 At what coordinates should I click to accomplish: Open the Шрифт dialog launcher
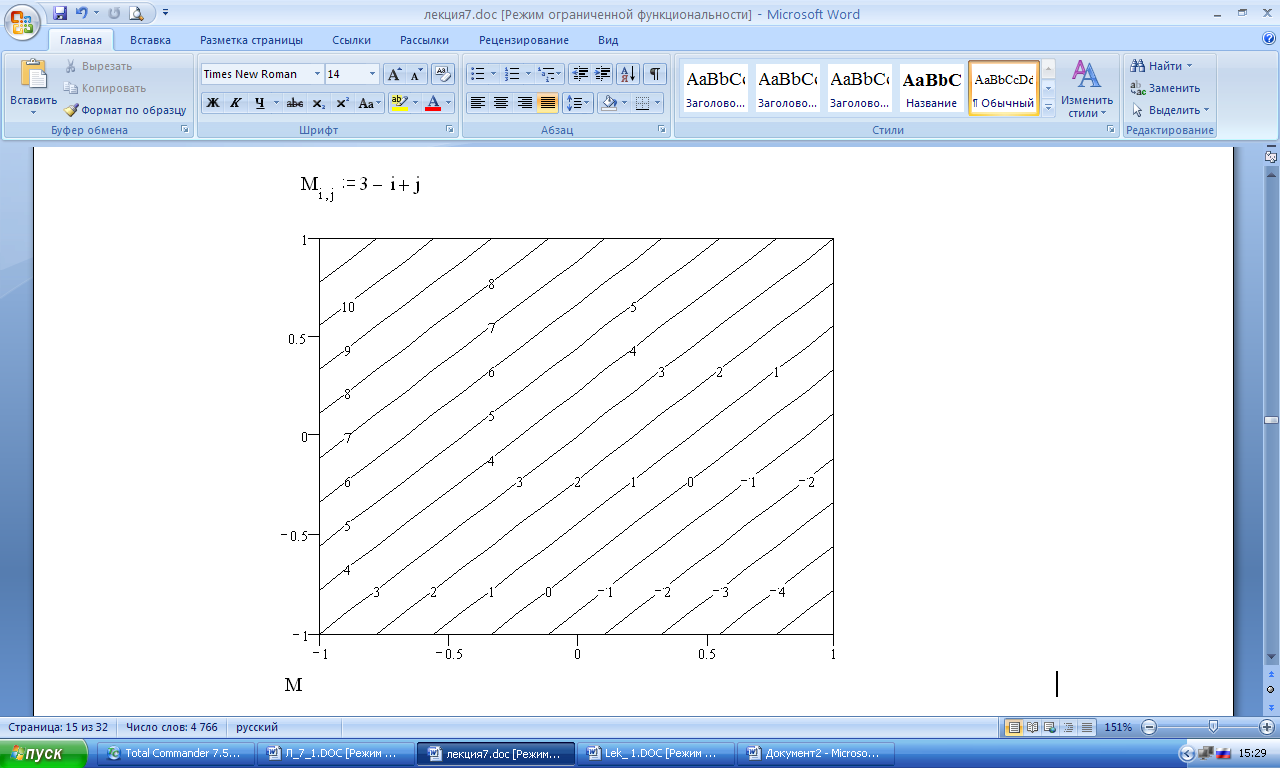click(x=450, y=130)
